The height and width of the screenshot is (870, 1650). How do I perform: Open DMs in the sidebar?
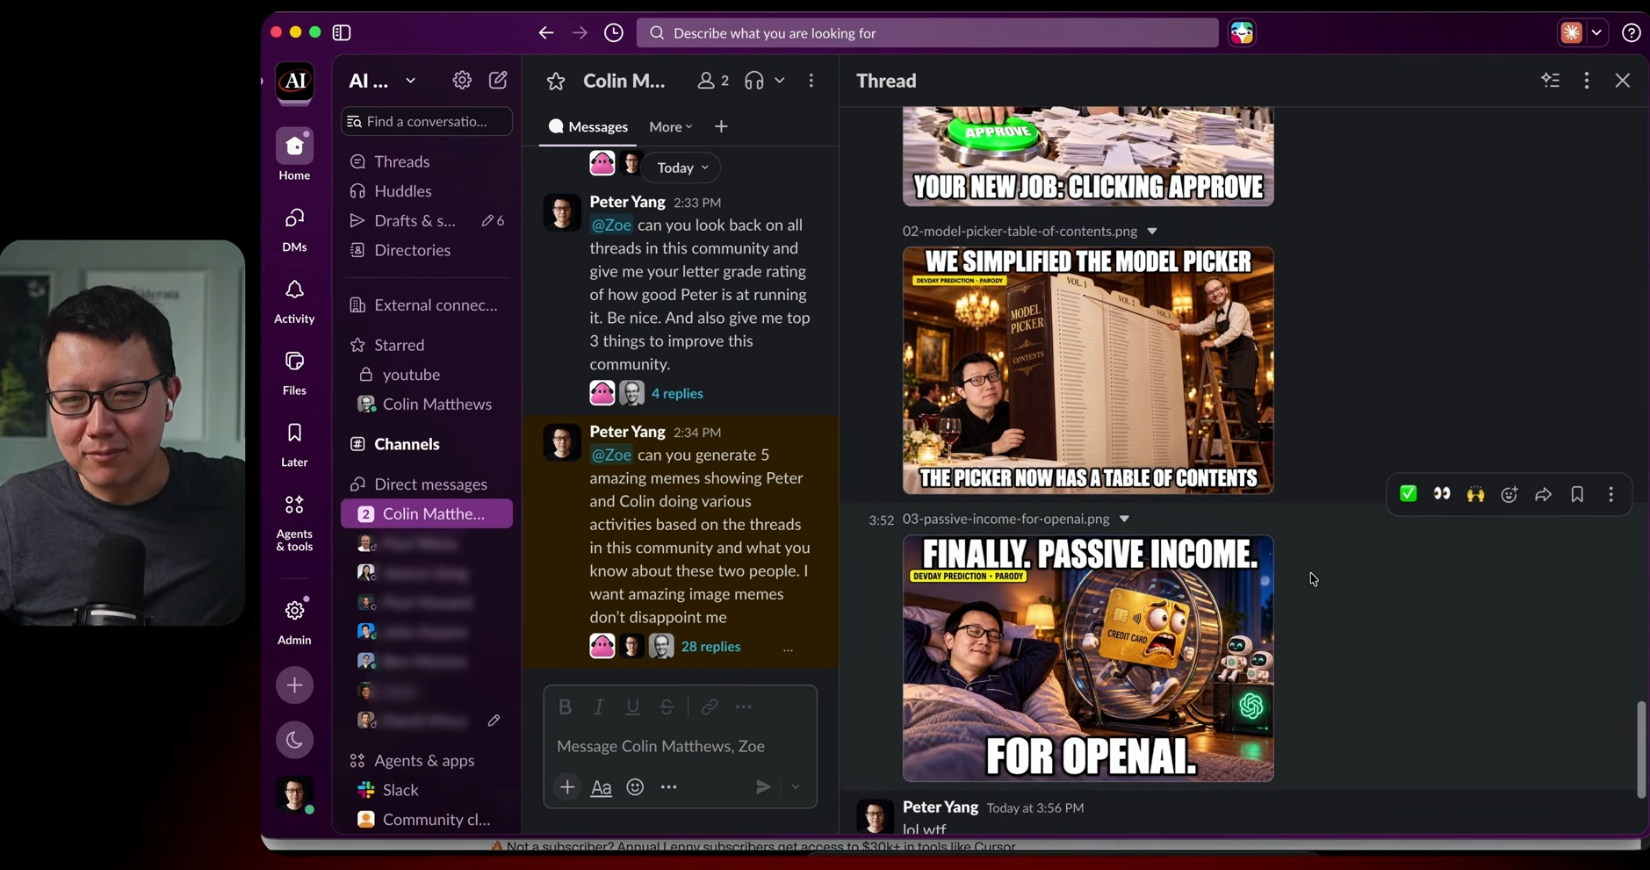[x=294, y=228]
